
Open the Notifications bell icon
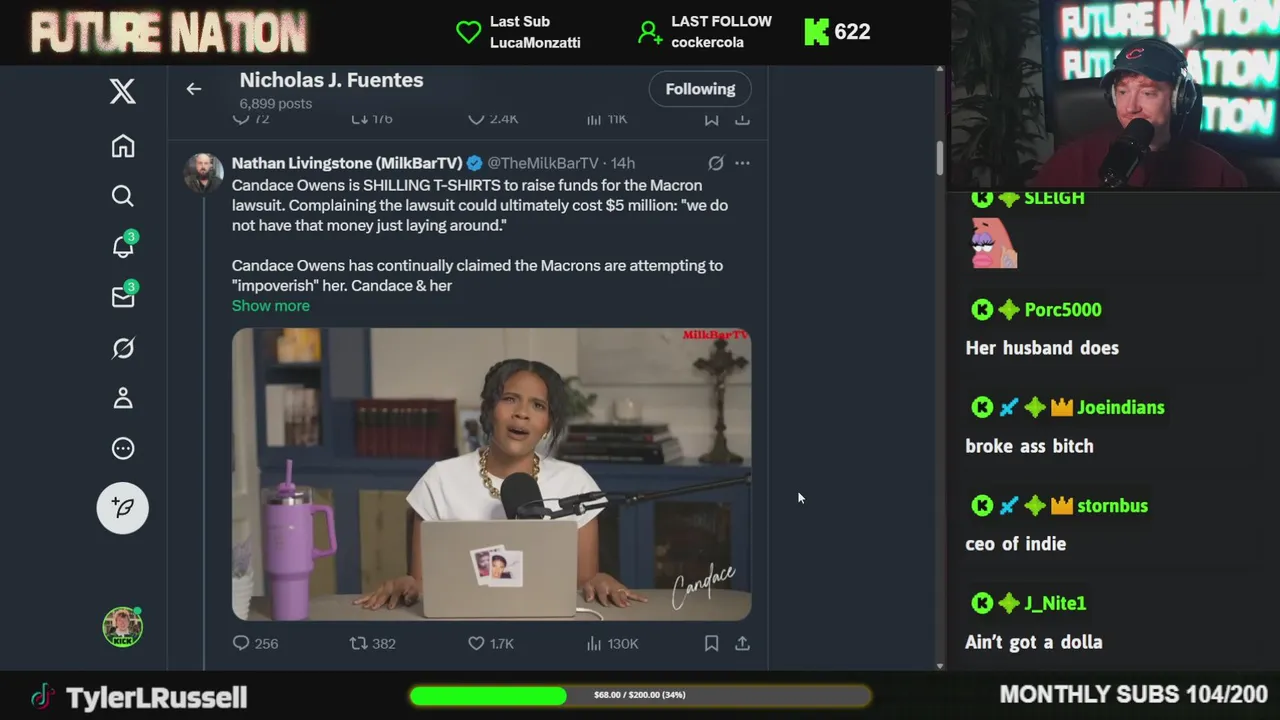click(123, 246)
